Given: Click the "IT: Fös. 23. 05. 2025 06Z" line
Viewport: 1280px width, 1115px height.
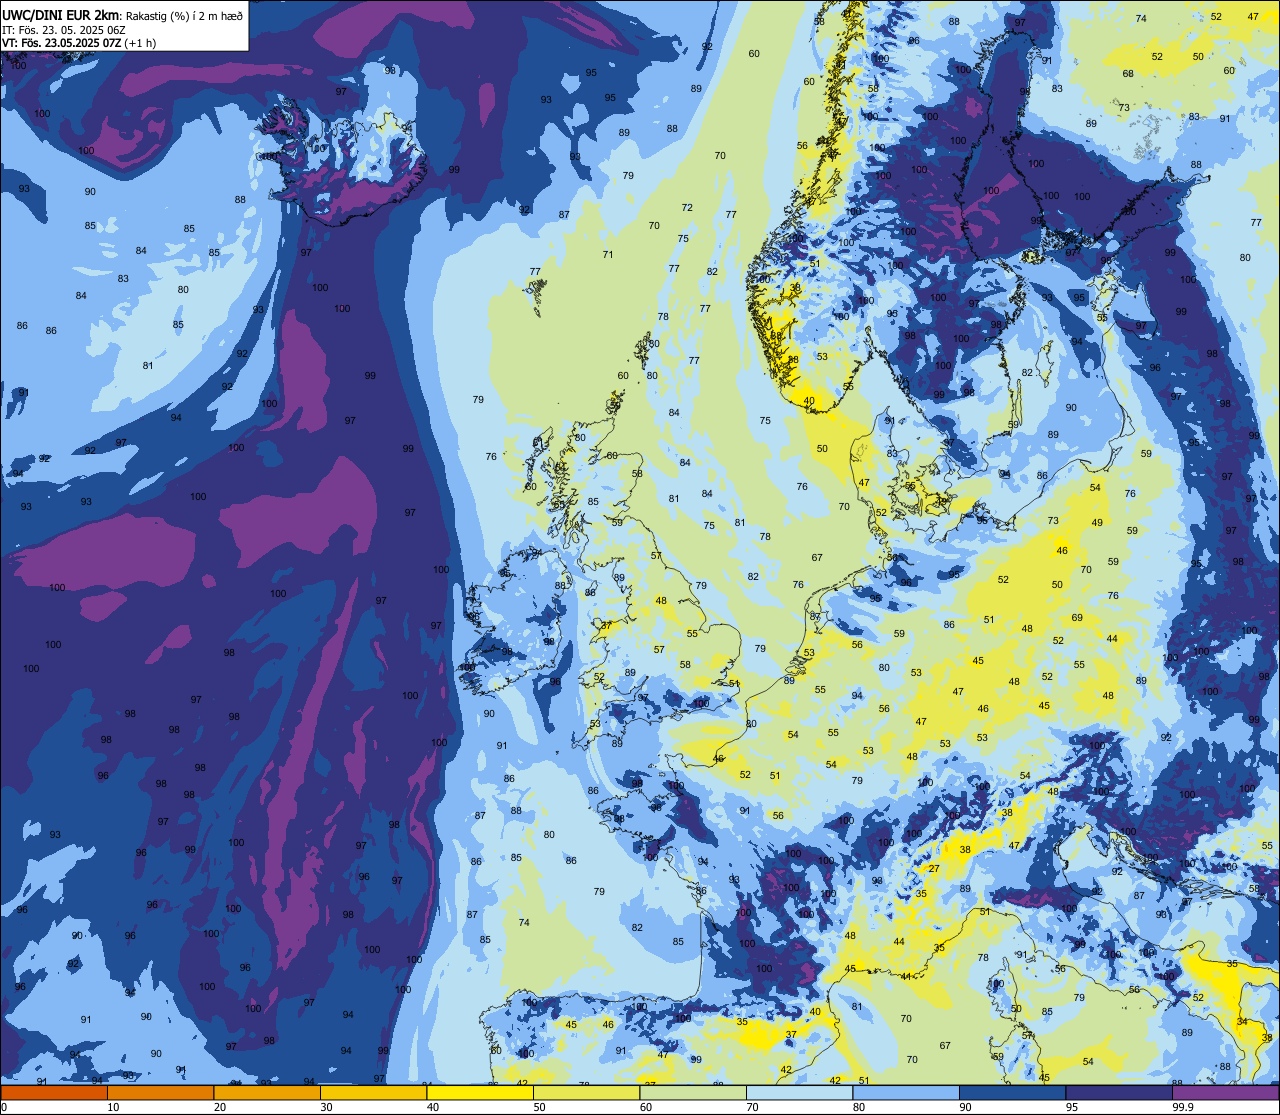Looking at the screenshot, I should click(x=64, y=29).
